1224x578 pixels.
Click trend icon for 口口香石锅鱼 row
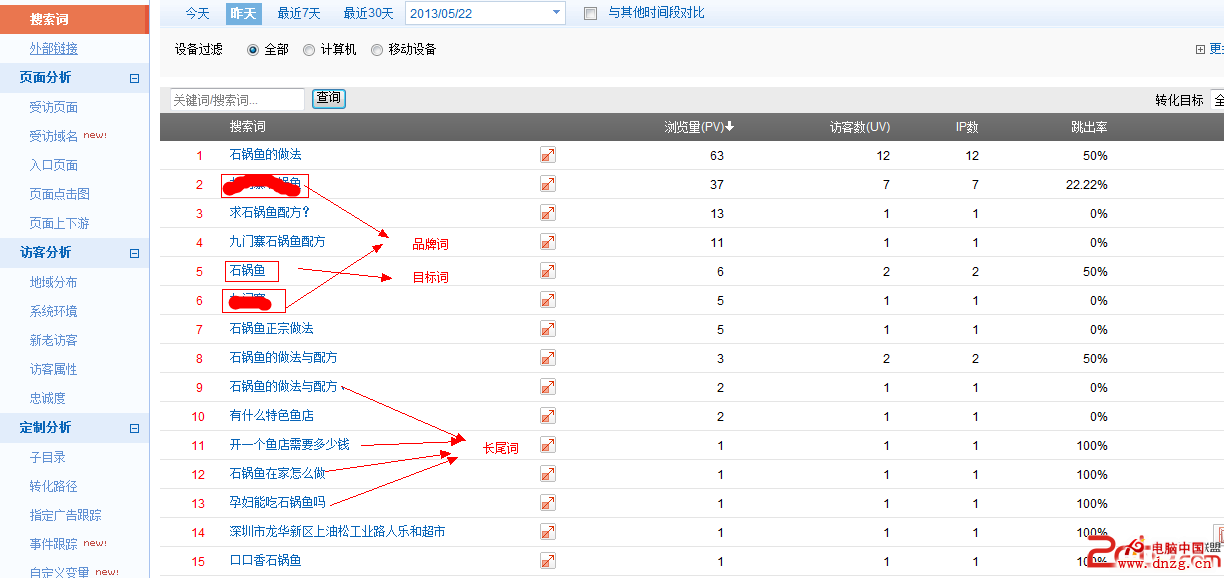point(548,561)
